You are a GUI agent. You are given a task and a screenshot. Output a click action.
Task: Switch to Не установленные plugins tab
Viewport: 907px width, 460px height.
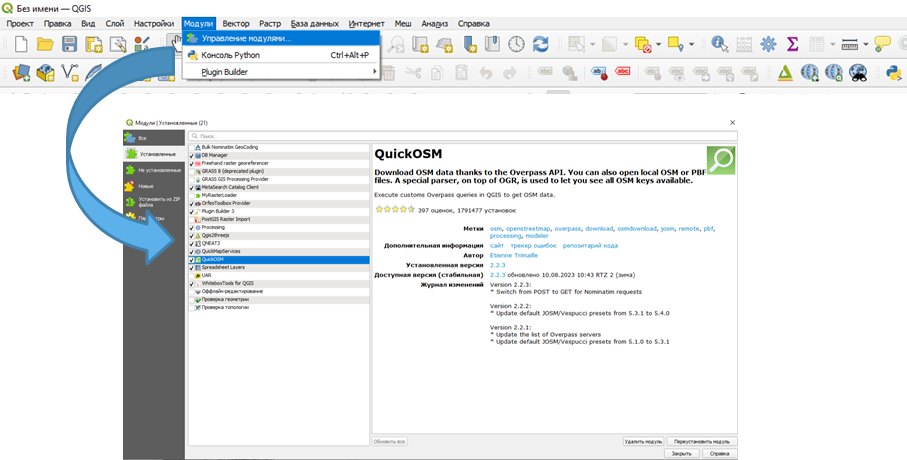154,171
